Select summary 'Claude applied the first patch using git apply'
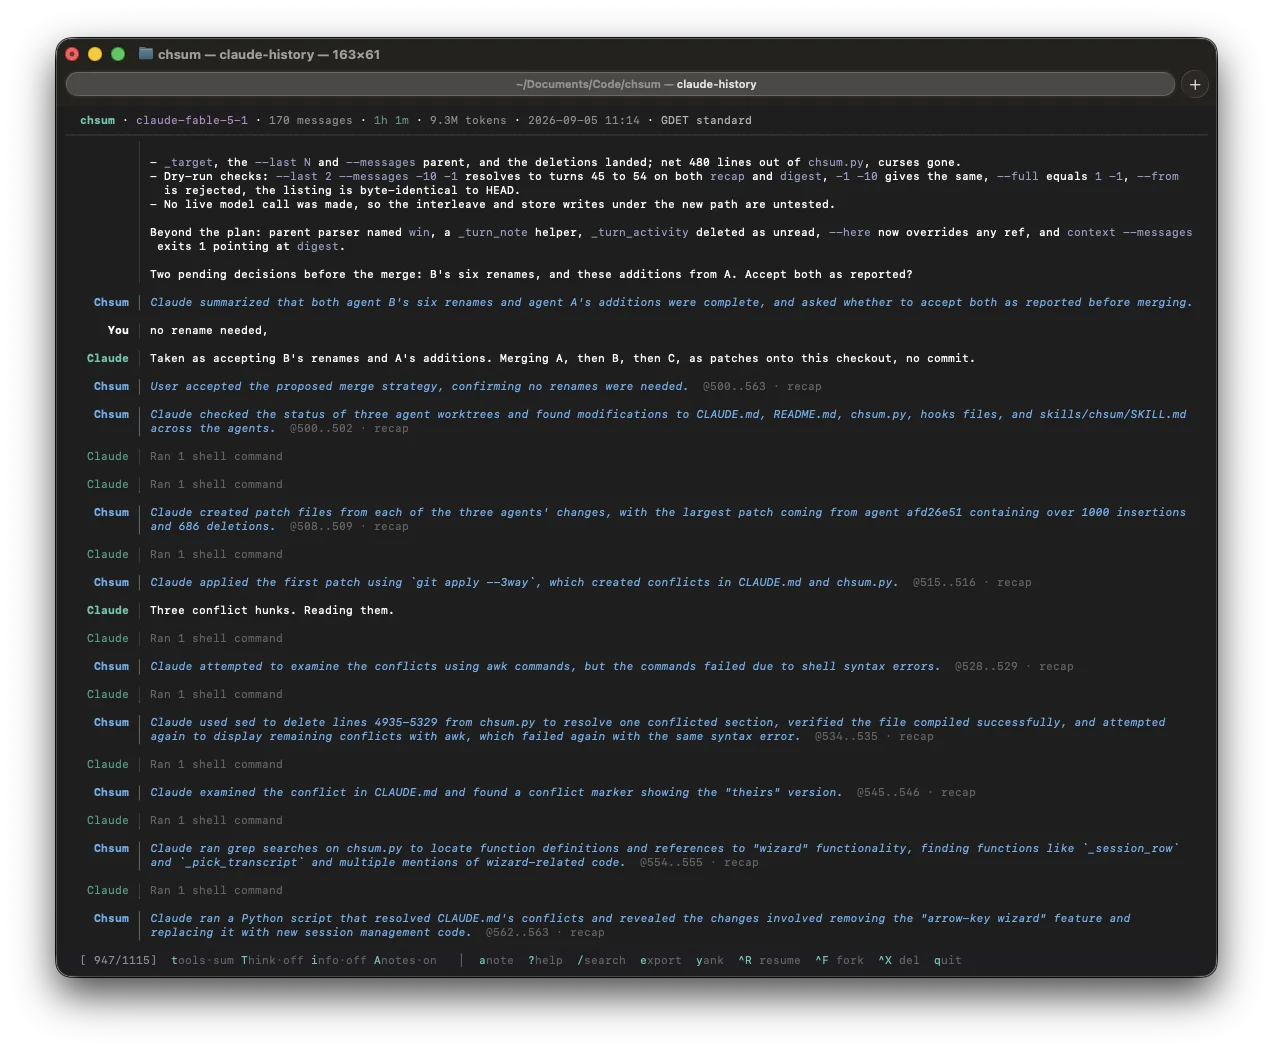Screen dimensions: 1273x1051 524,582
